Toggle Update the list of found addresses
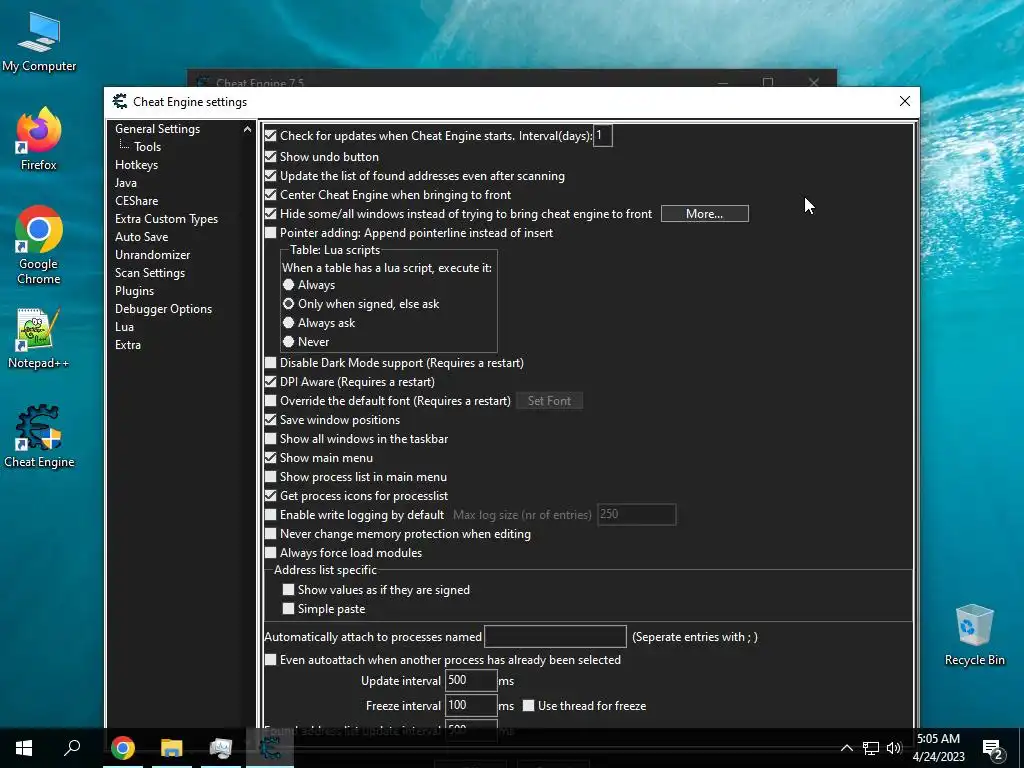This screenshot has width=1024, height=768. click(270, 176)
